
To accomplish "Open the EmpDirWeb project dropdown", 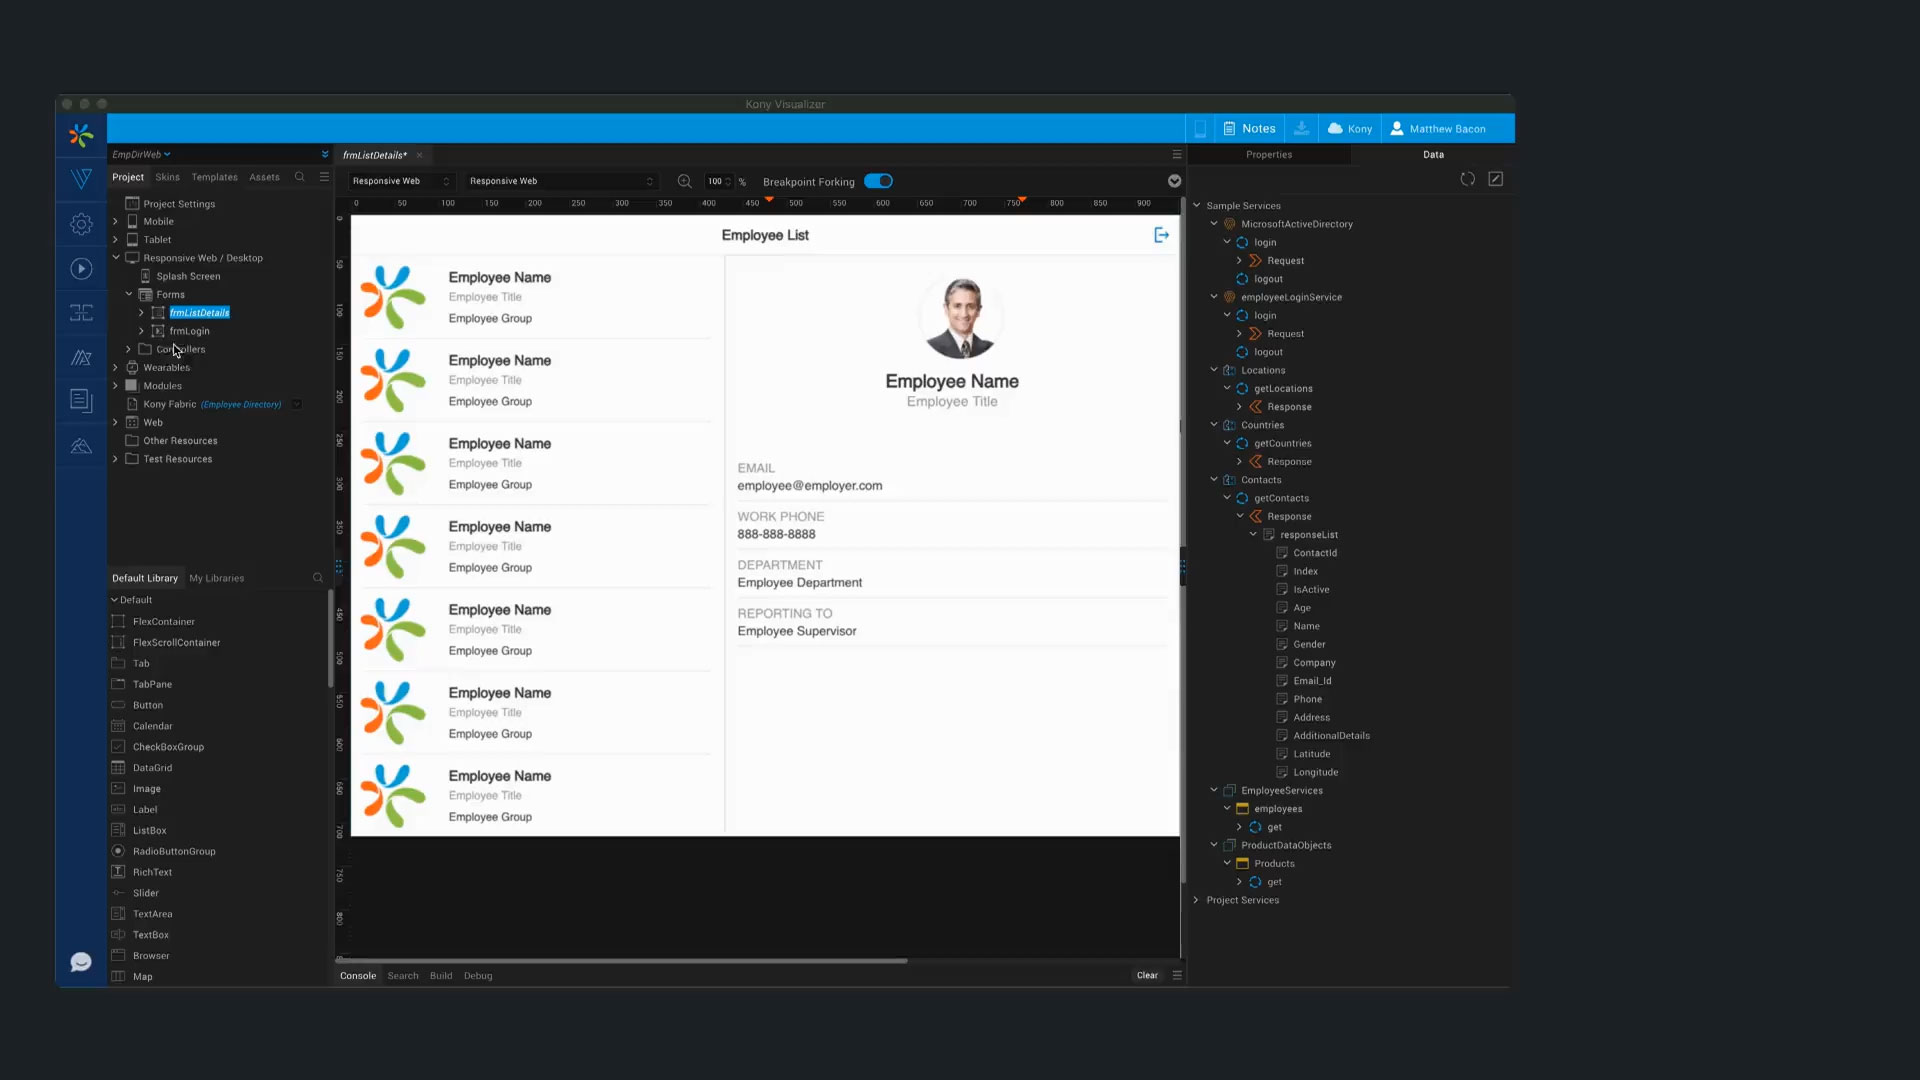I will (x=141, y=155).
